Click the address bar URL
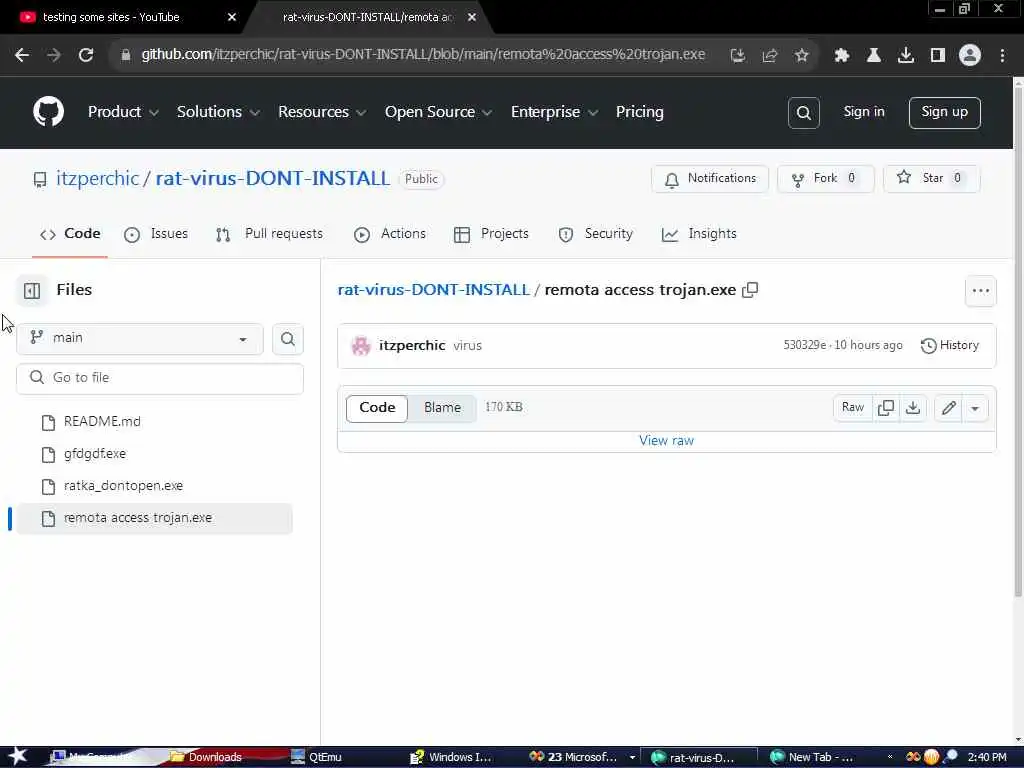Screen dimensions: 1024x768 (x=423, y=55)
